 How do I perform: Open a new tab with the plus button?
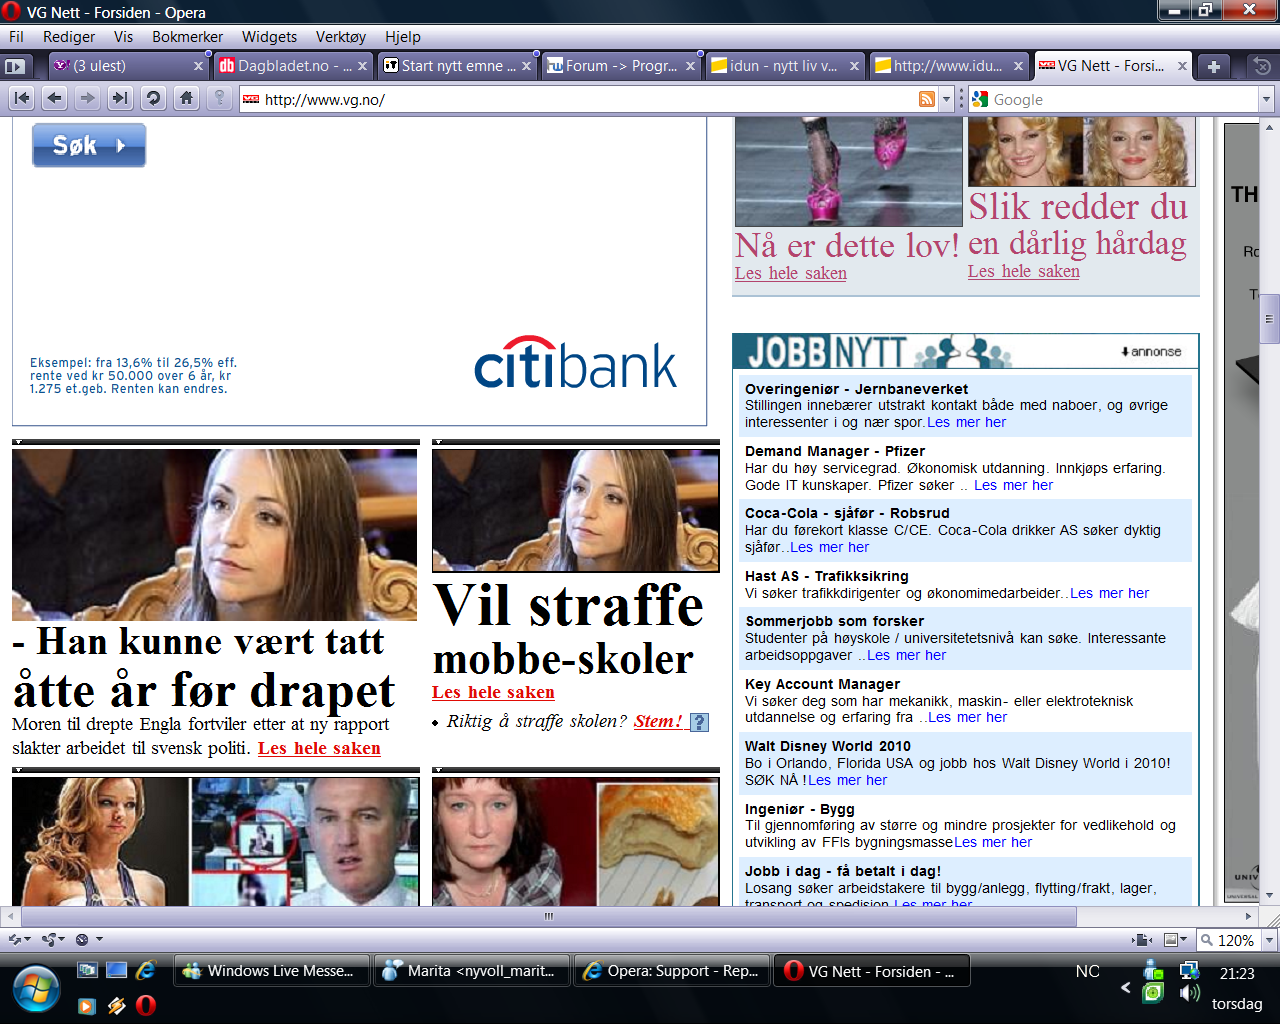click(x=1214, y=66)
